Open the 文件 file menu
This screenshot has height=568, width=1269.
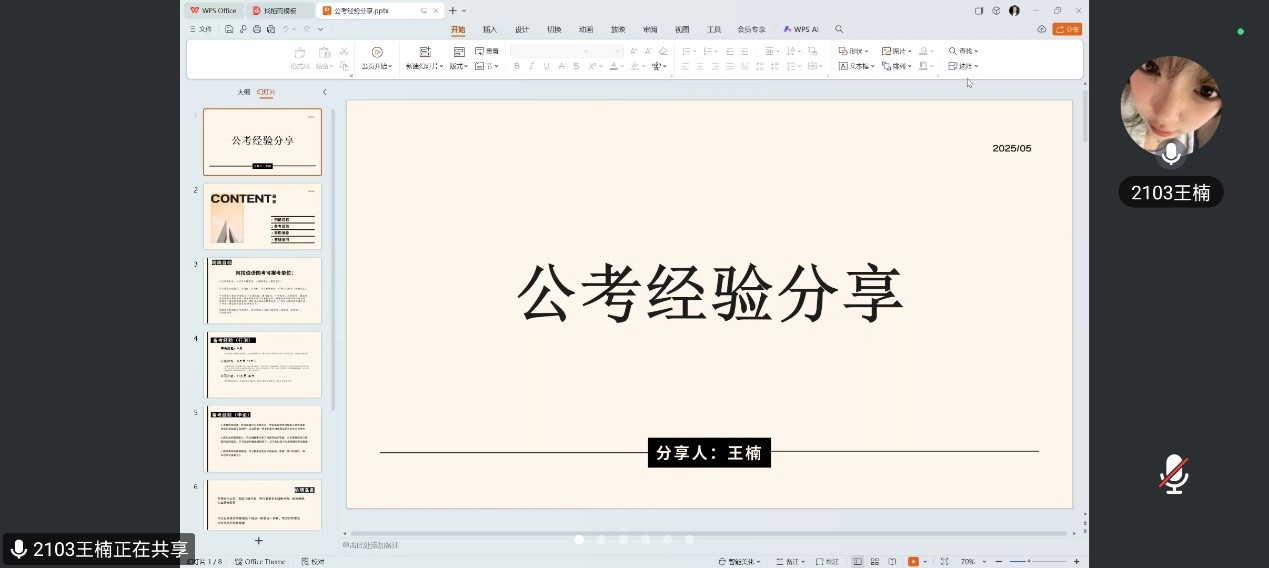click(201, 30)
